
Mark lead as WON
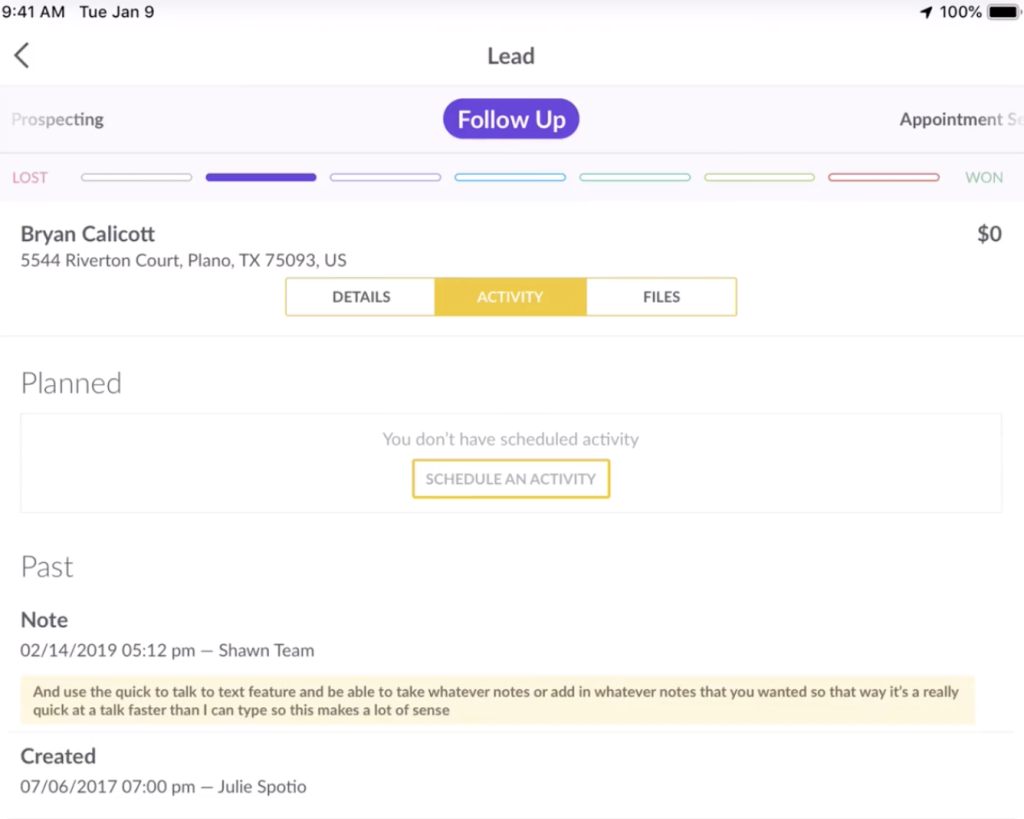983,178
